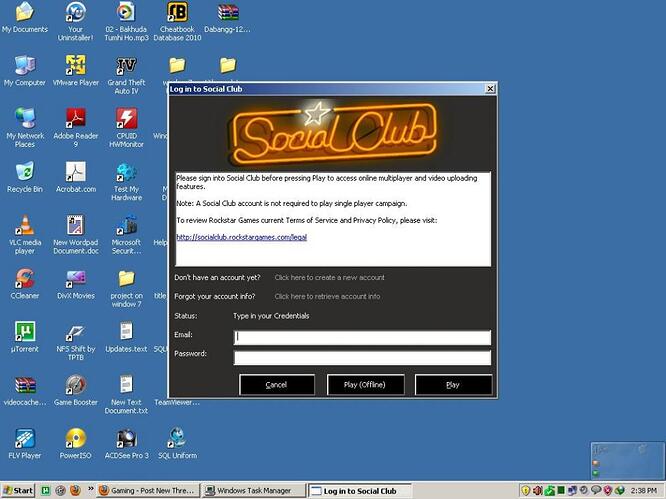
Task: Open the VLC media player desktop icon
Action: tap(24, 226)
